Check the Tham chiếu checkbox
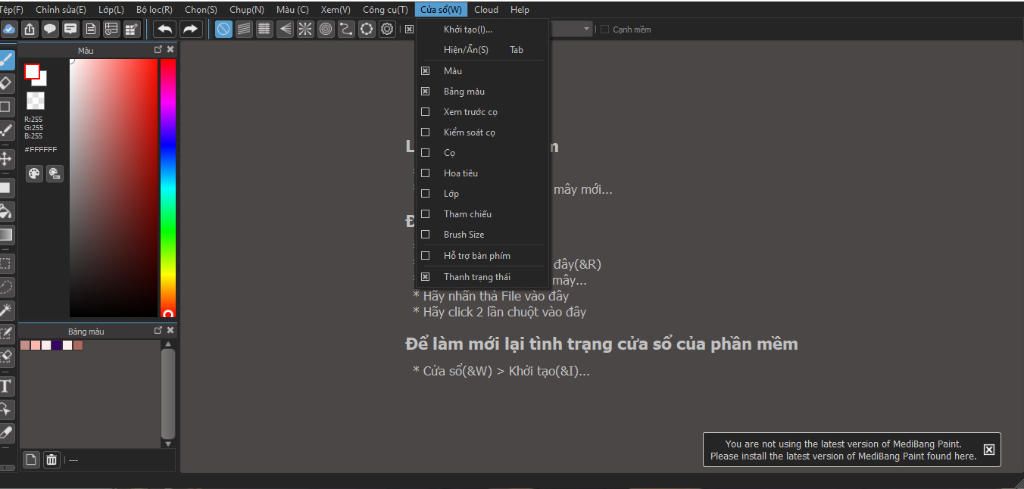Viewport: 1024px width, 489px height. point(425,213)
